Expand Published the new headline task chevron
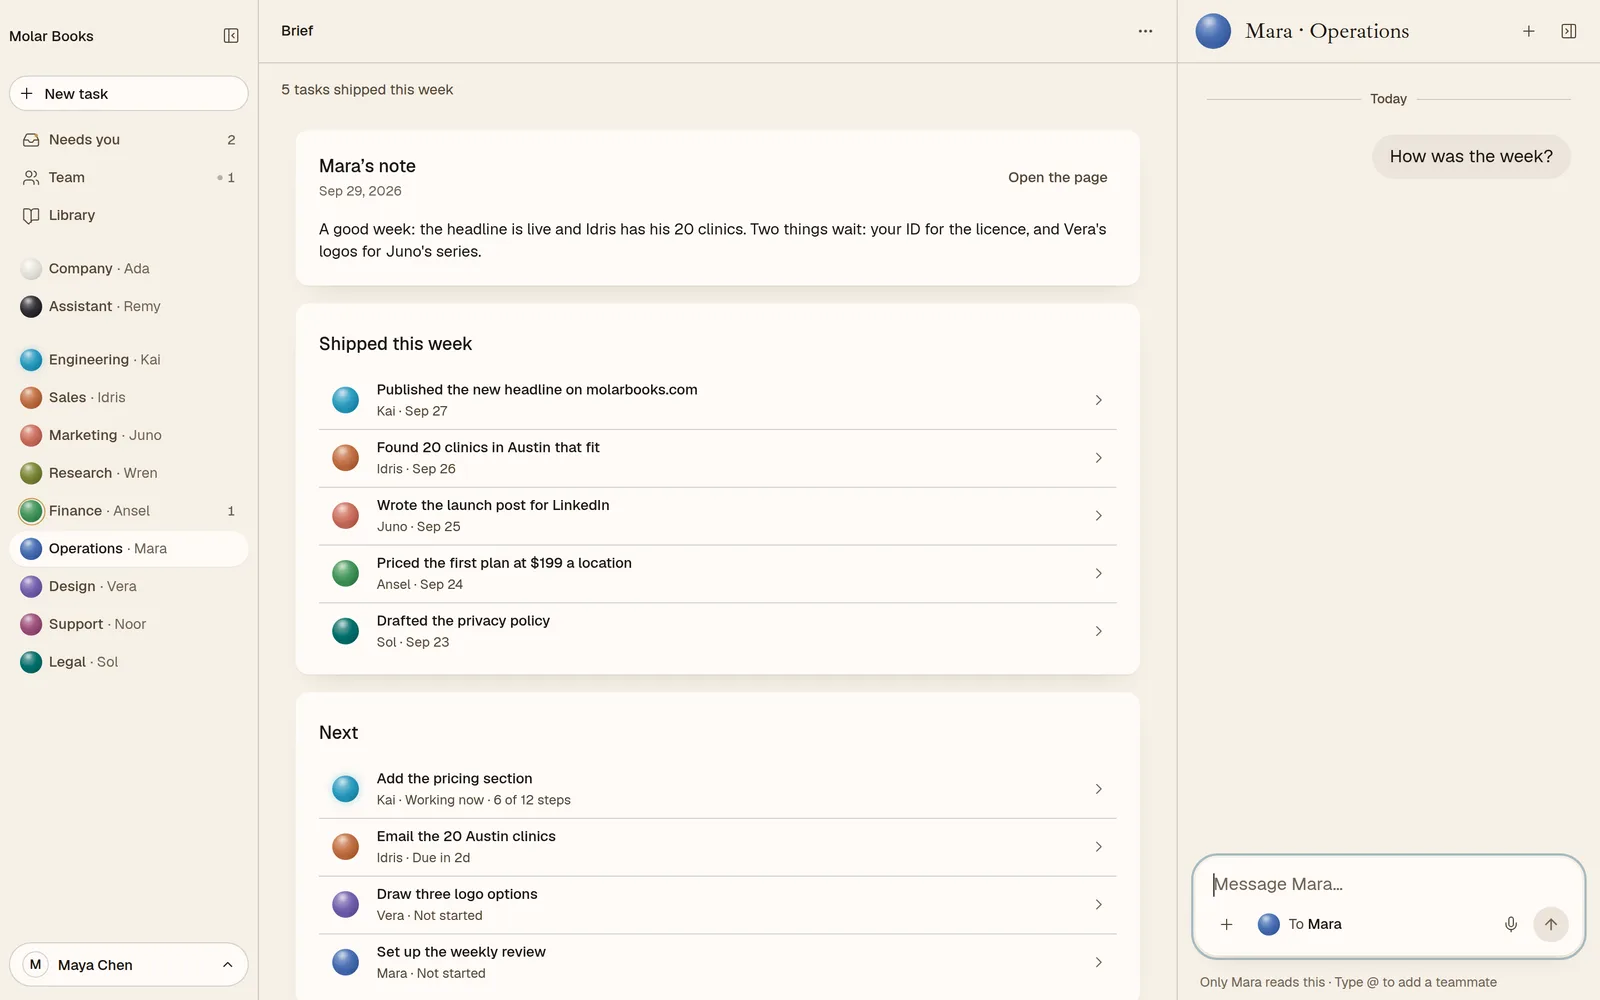 [x=1098, y=400]
